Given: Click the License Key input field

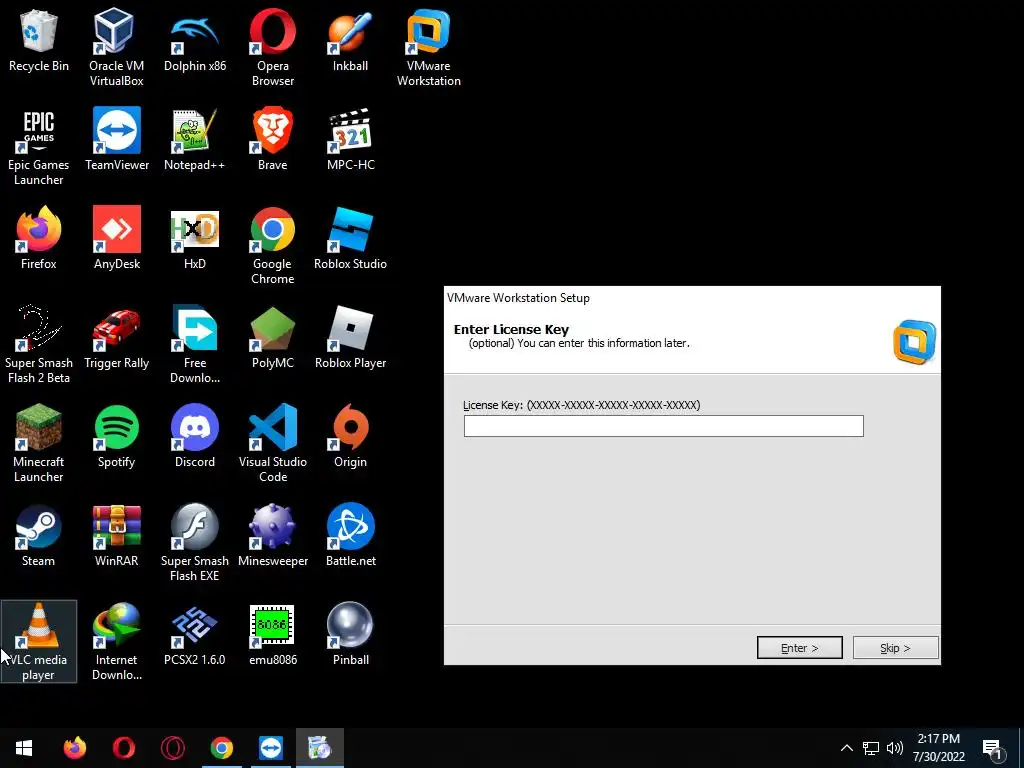Looking at the screenshot, I should tap(664, 426).
